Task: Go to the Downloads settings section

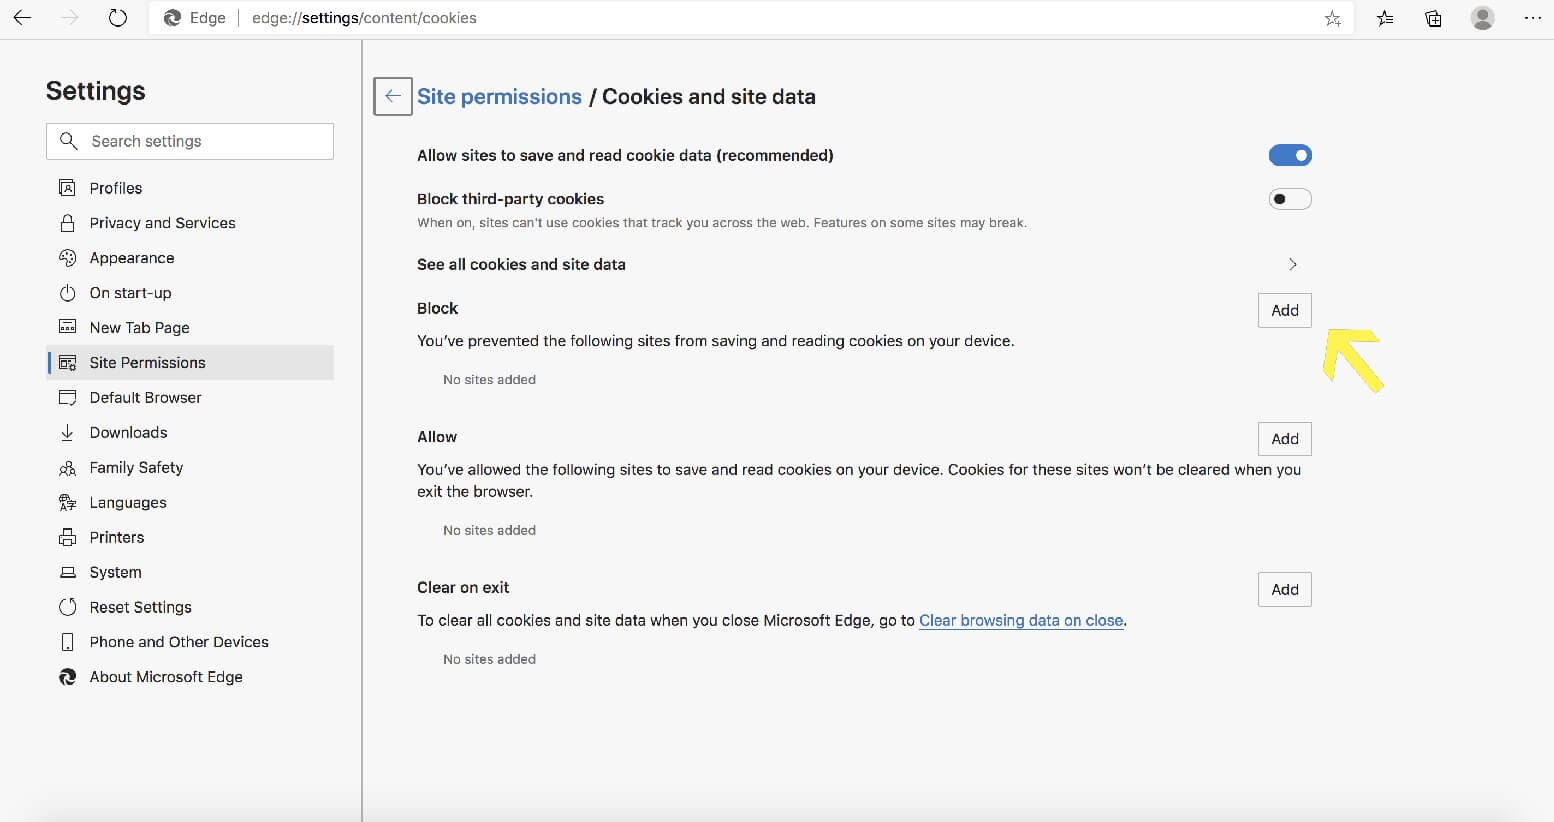Action: pos(128,432)
